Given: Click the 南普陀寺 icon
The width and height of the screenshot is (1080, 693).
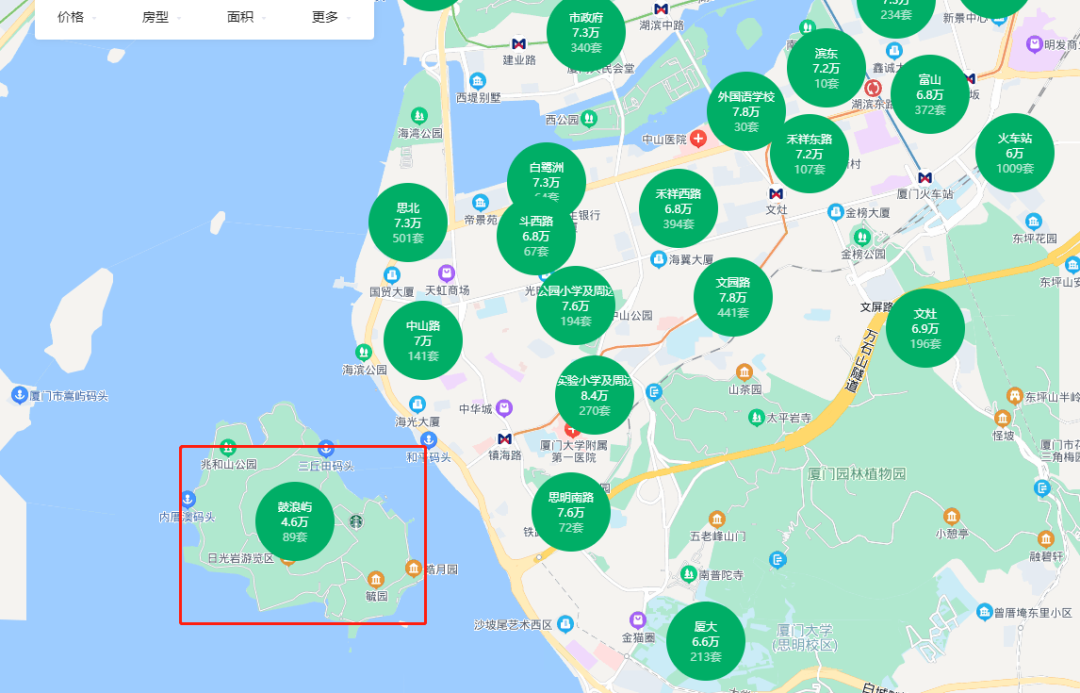Looking at the screenshot, I should (688, 573).
